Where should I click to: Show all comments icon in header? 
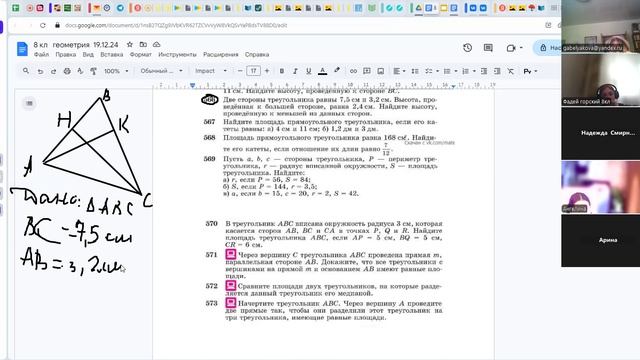pyautogui.click(x=488, y=48)
